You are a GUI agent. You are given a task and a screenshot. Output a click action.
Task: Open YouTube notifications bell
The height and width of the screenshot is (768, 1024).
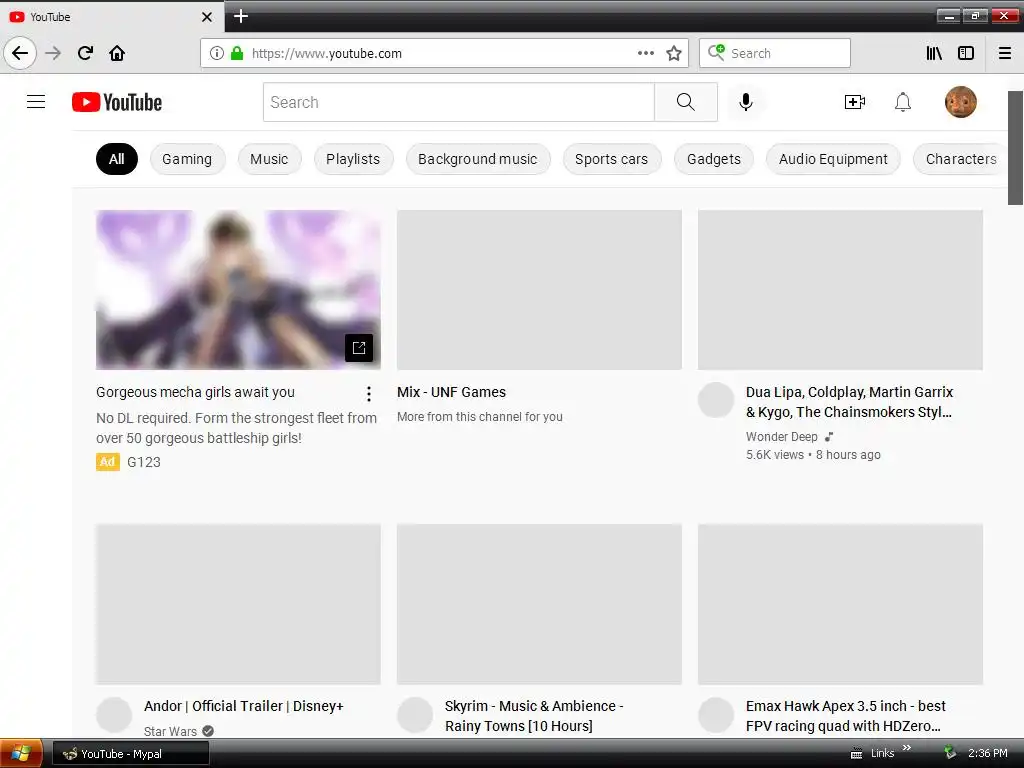coord(903,102)
